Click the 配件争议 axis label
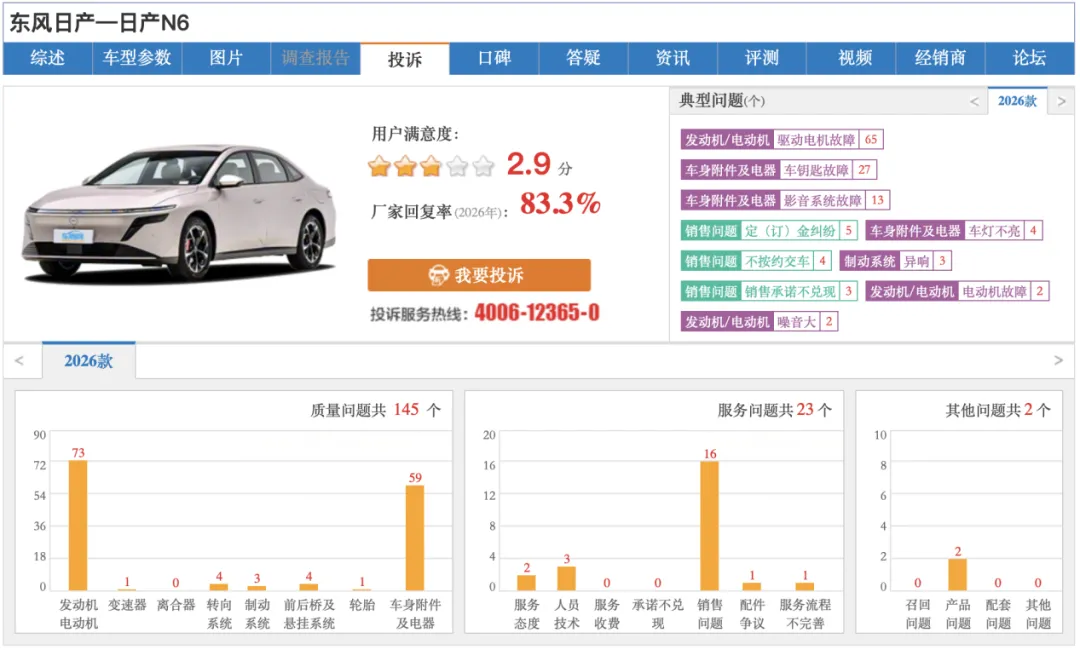This screenshot has width=1080, height=650. pos(751,614)
